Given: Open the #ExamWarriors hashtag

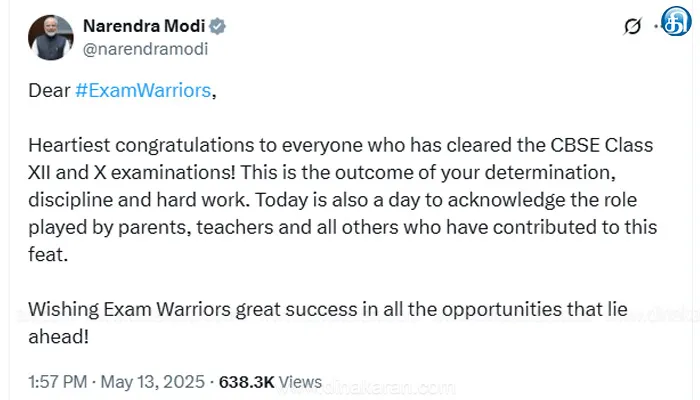Looking at the screenshot, I should pyautogui.click(x=143, y=91).
